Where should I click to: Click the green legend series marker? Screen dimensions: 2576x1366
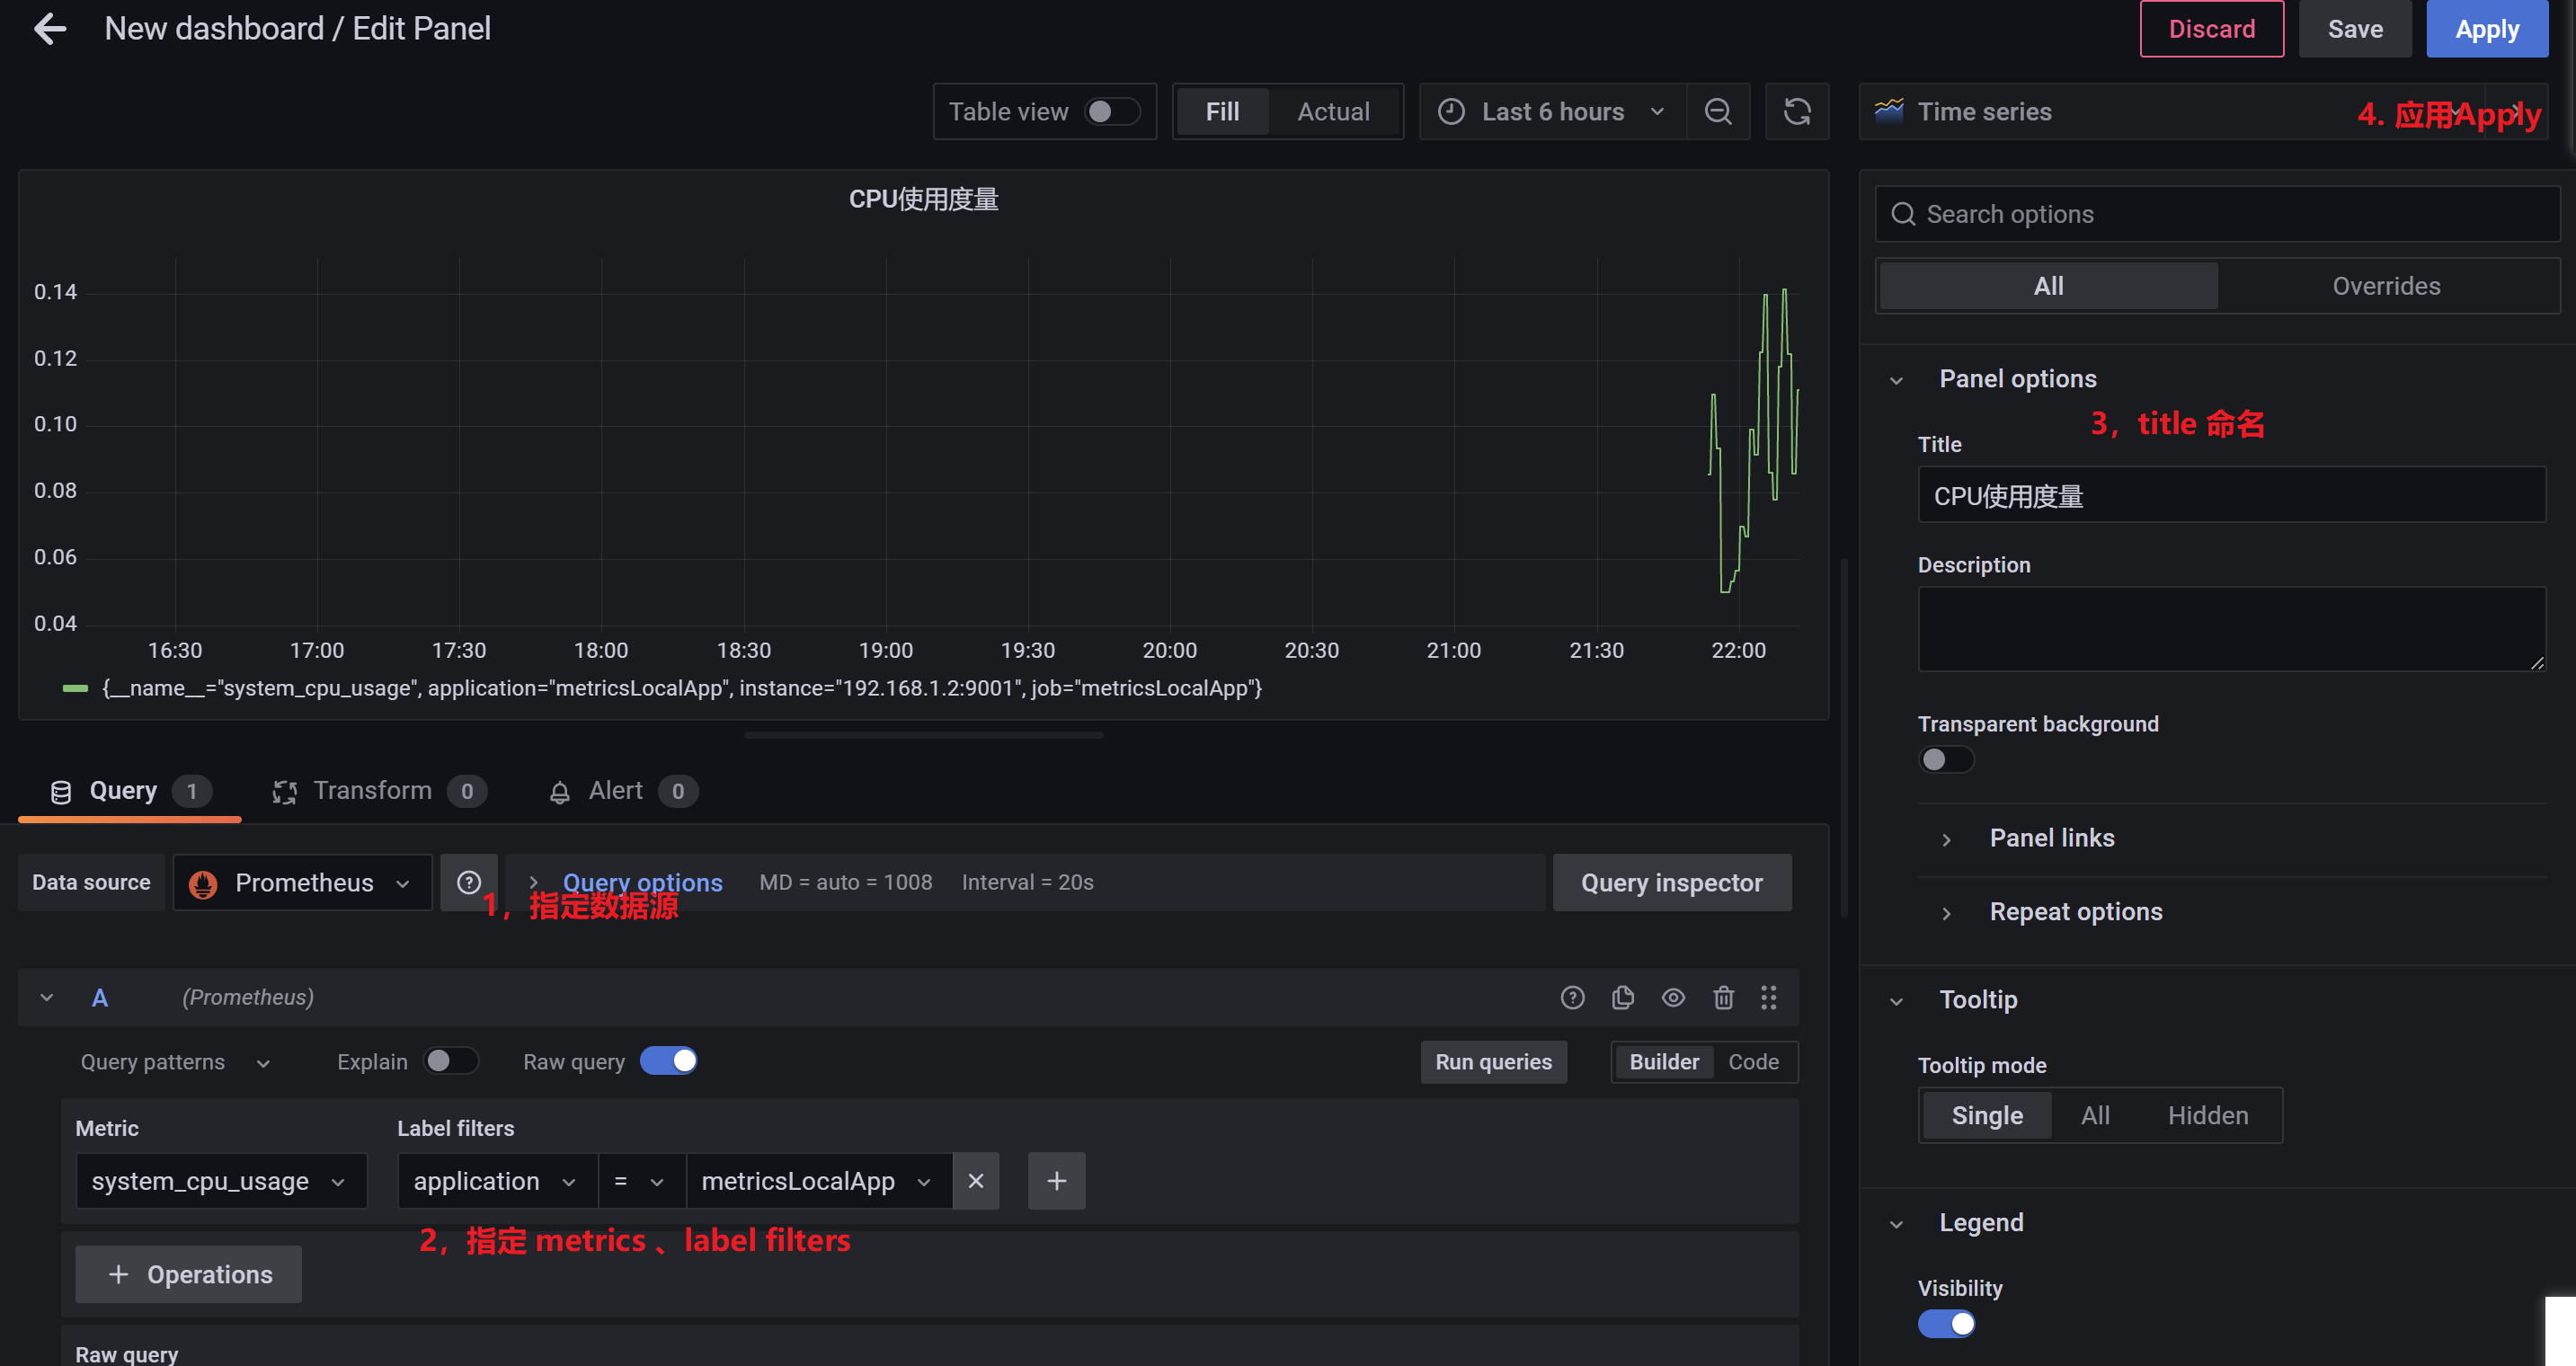coord(75,688)
